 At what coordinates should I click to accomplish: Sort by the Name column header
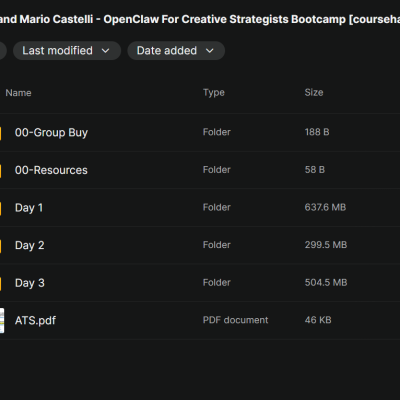[x=18, y=93]
